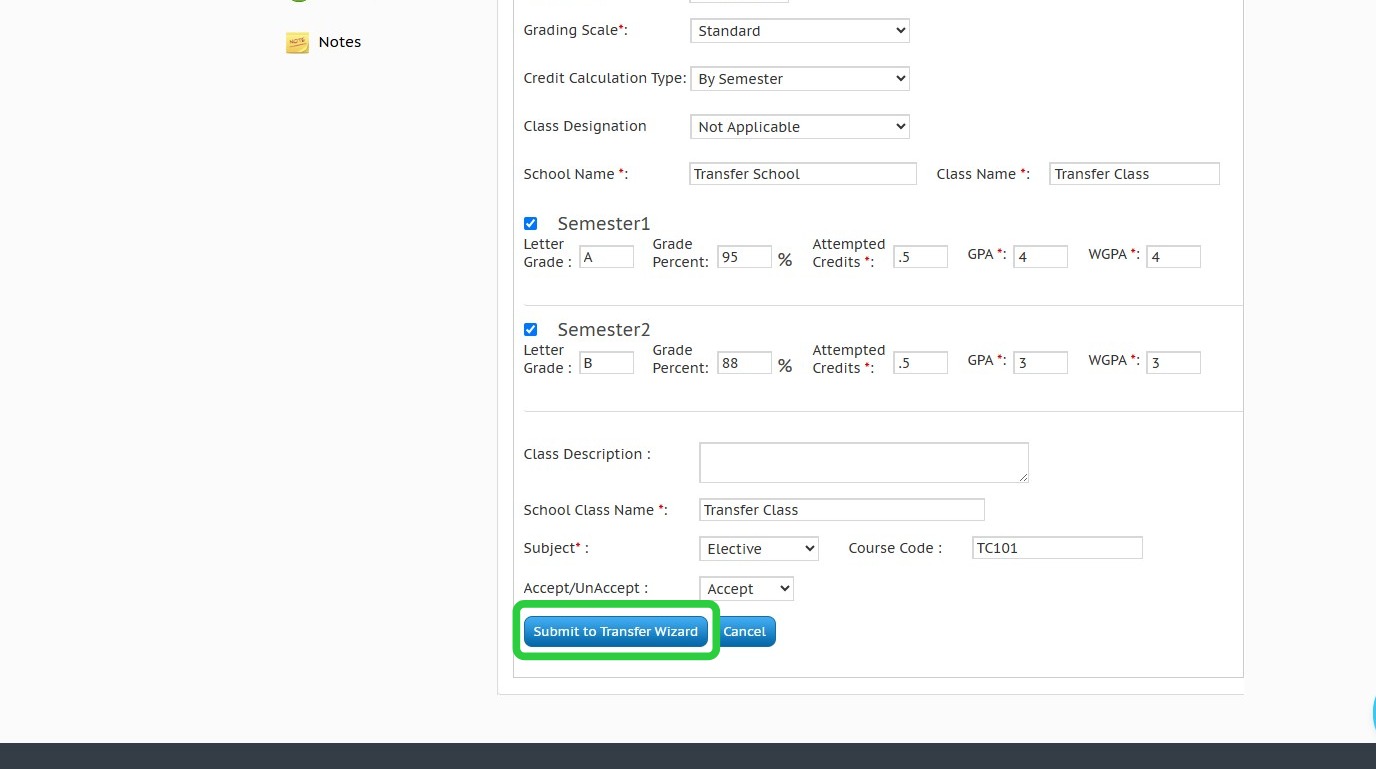Click Semester2 GPA field

click(1040, 363)
